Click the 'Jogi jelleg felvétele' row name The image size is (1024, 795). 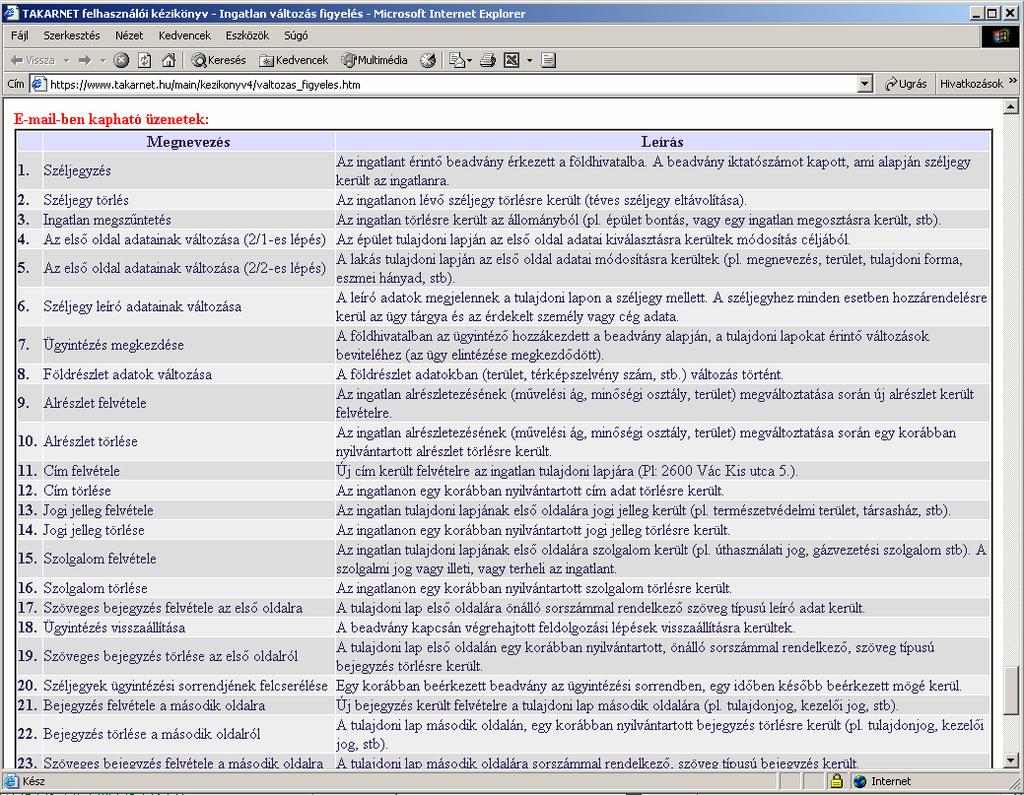pyautogui.click(x=99, y=510)
